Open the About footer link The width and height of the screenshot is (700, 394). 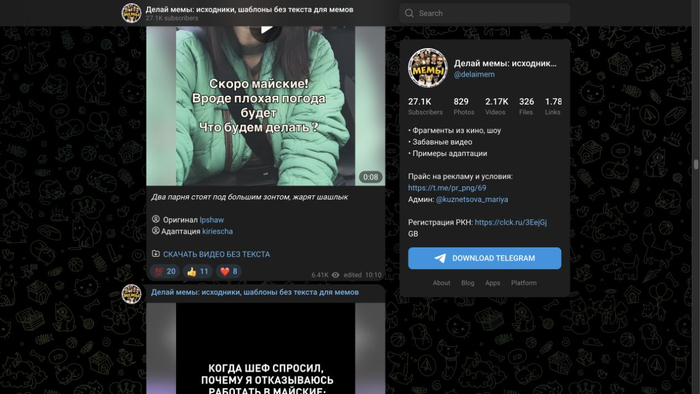(441, 283)
